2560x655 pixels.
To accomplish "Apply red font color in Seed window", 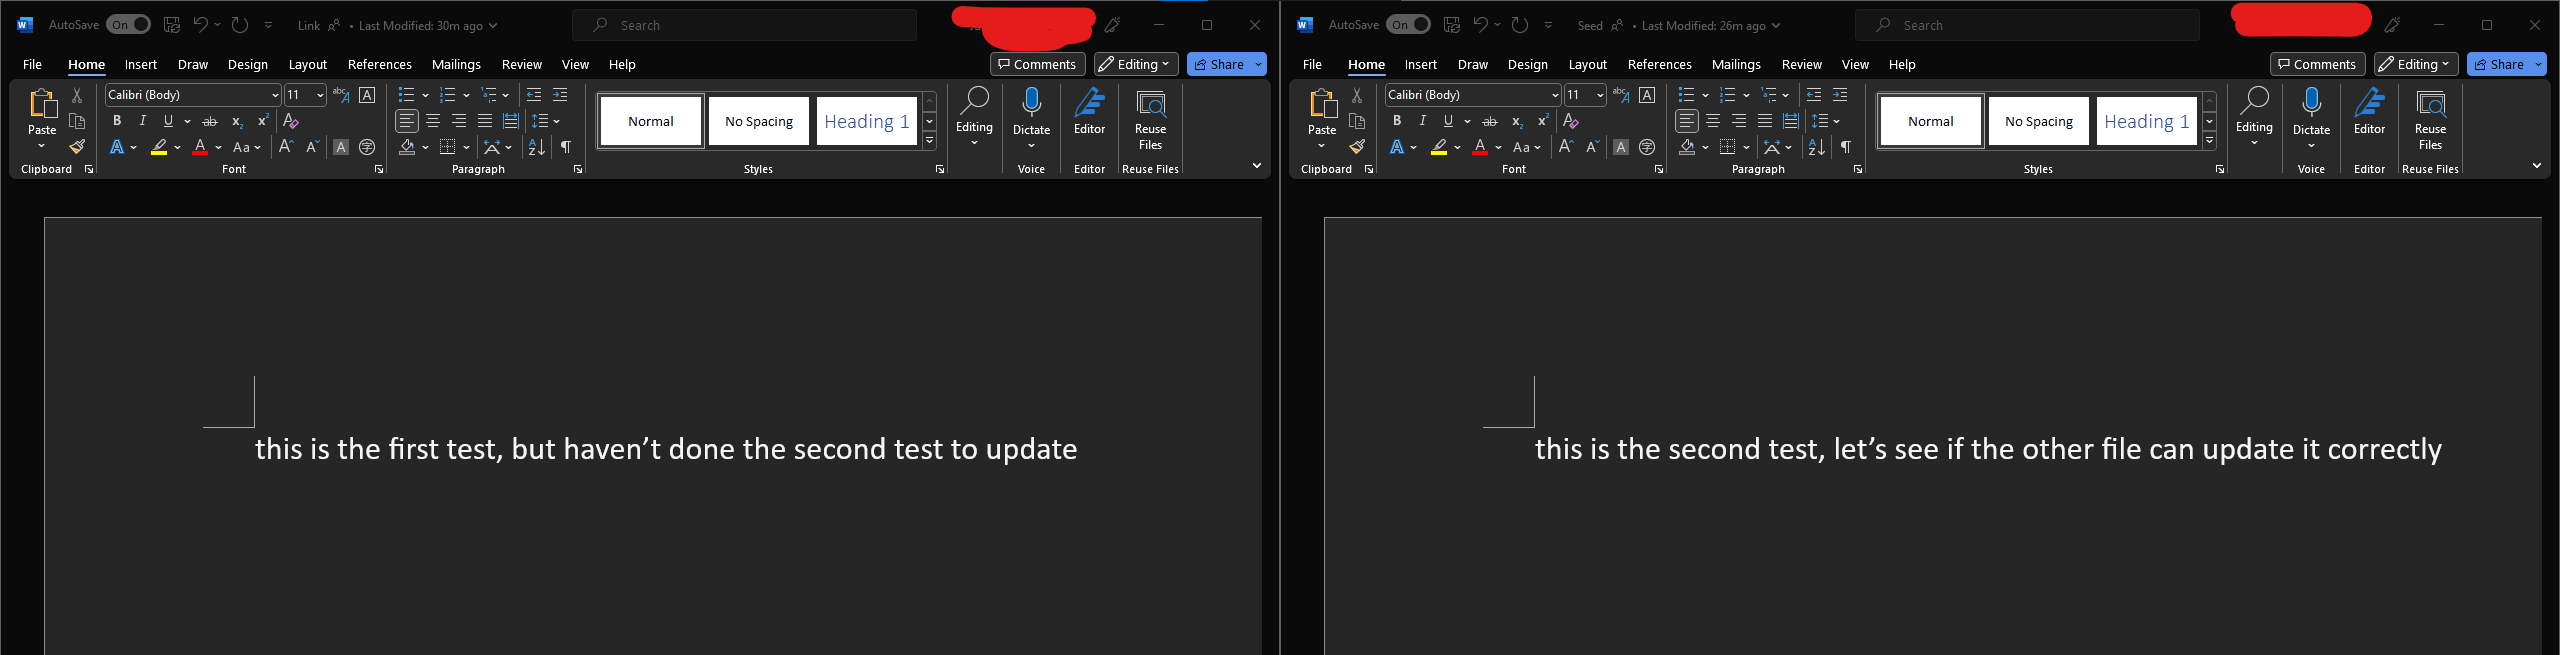I will [x=1480, y=147].
